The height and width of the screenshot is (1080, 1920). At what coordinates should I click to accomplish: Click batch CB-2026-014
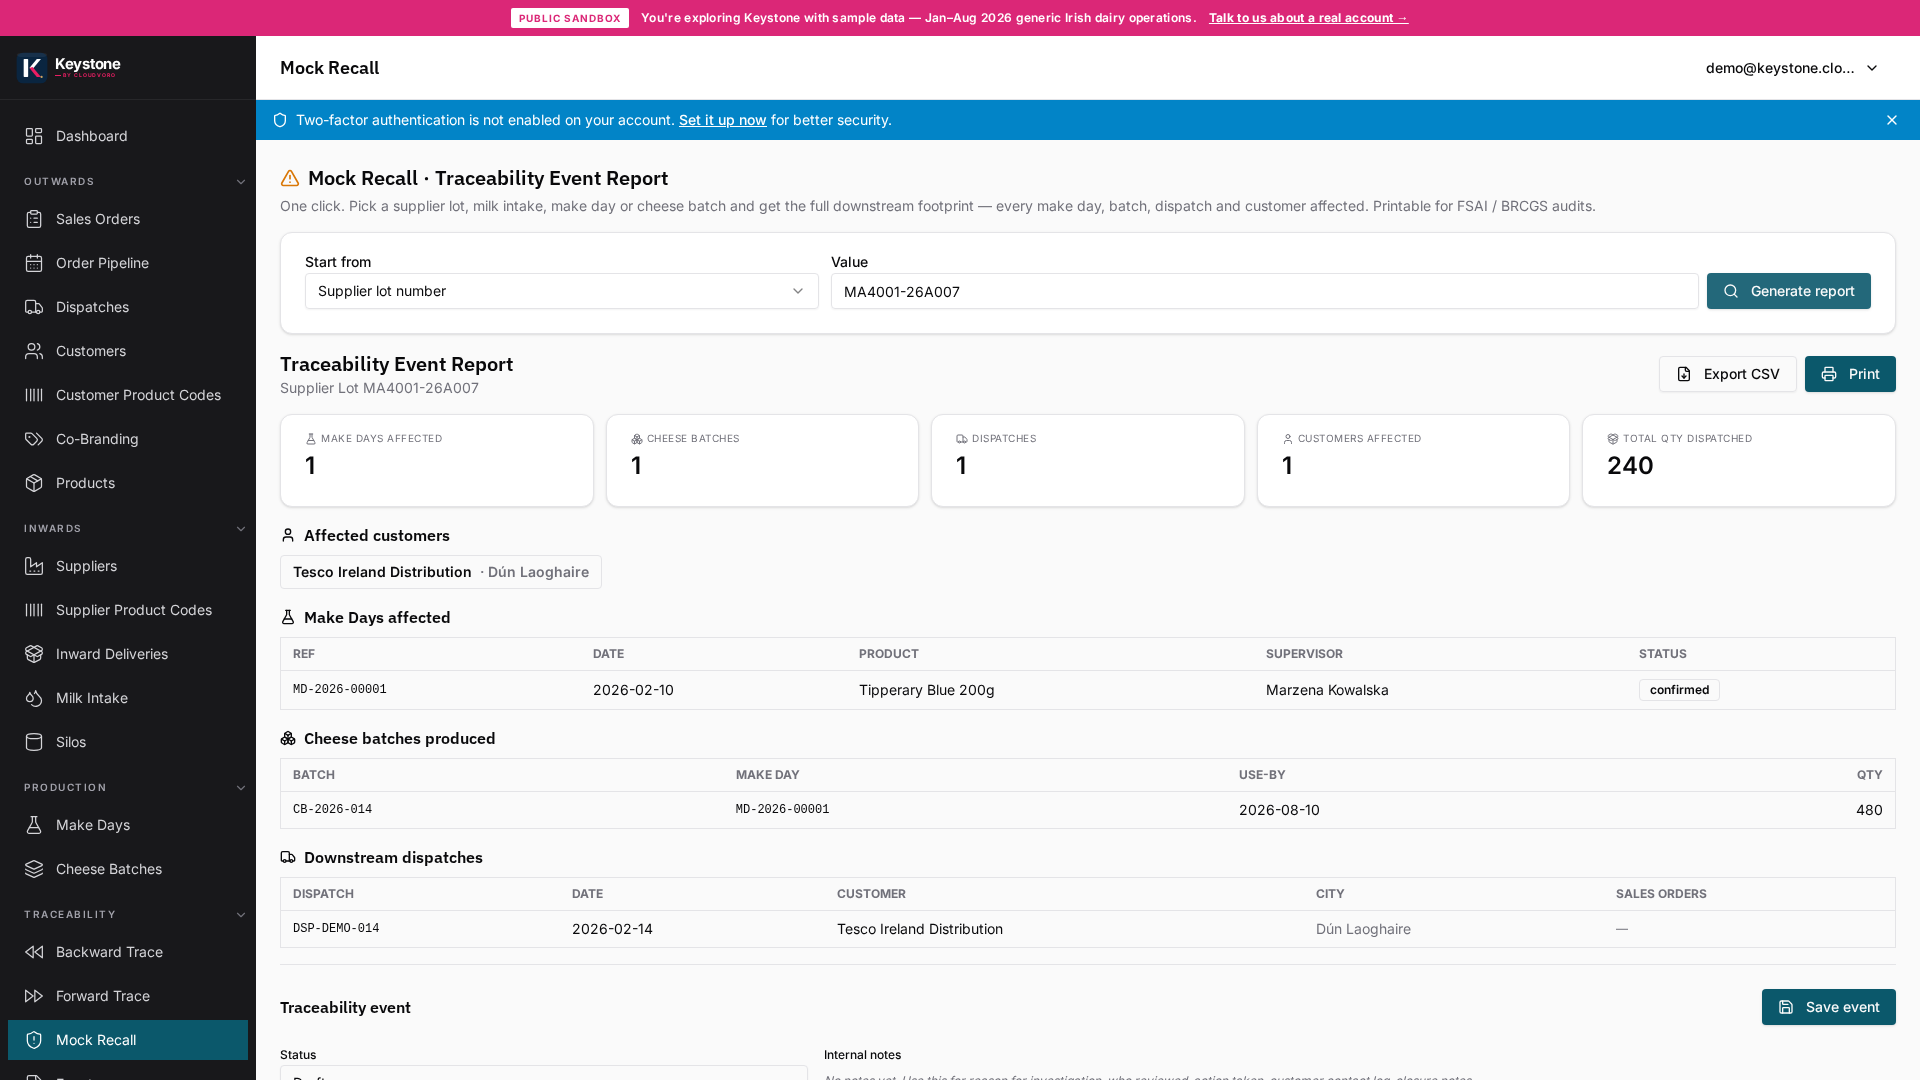point(332,810)
